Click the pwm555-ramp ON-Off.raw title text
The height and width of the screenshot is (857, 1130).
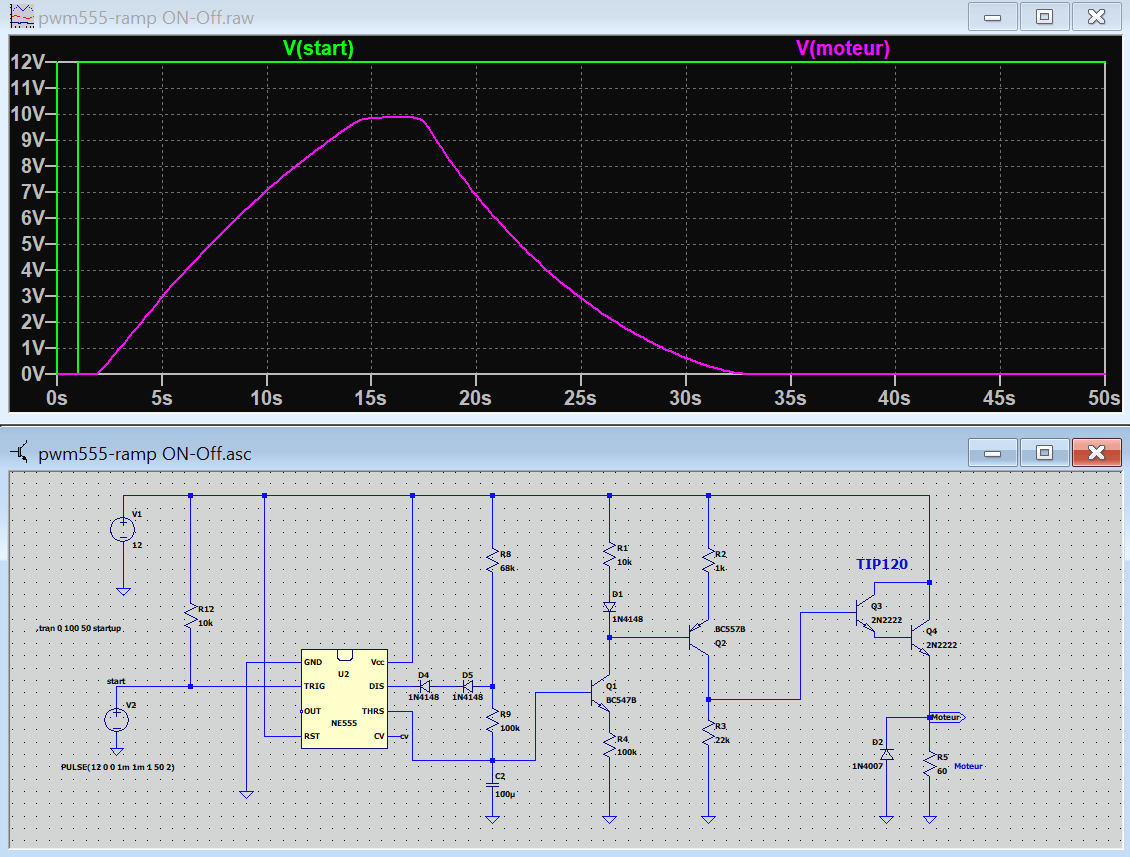click(146, 17)
